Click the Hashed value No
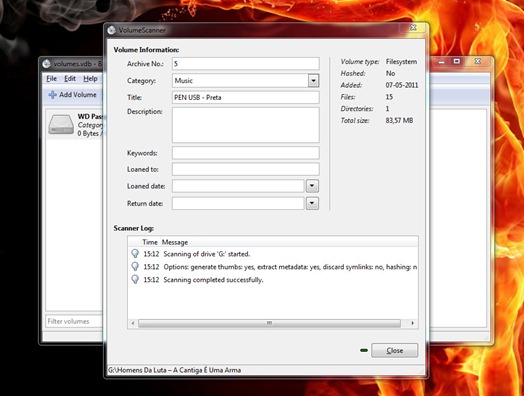Screen dimensions: 524x396 tap(390, 73)
